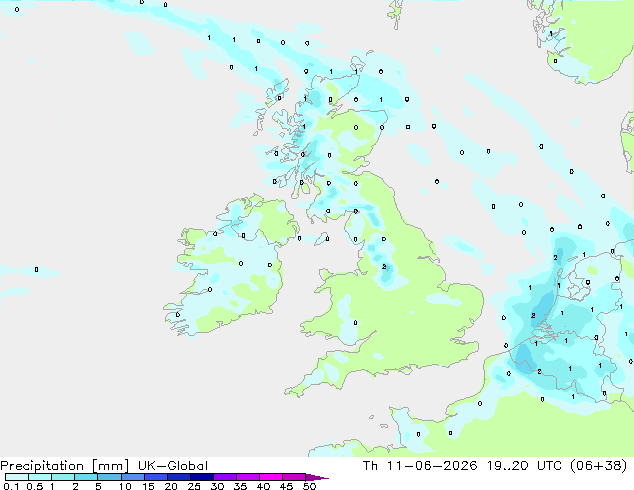Click the 1–2 mm legend color swatch
Image resolution: width=634 pixels, height=490 pixels.
pyautogui.click(x=63, y=477)
